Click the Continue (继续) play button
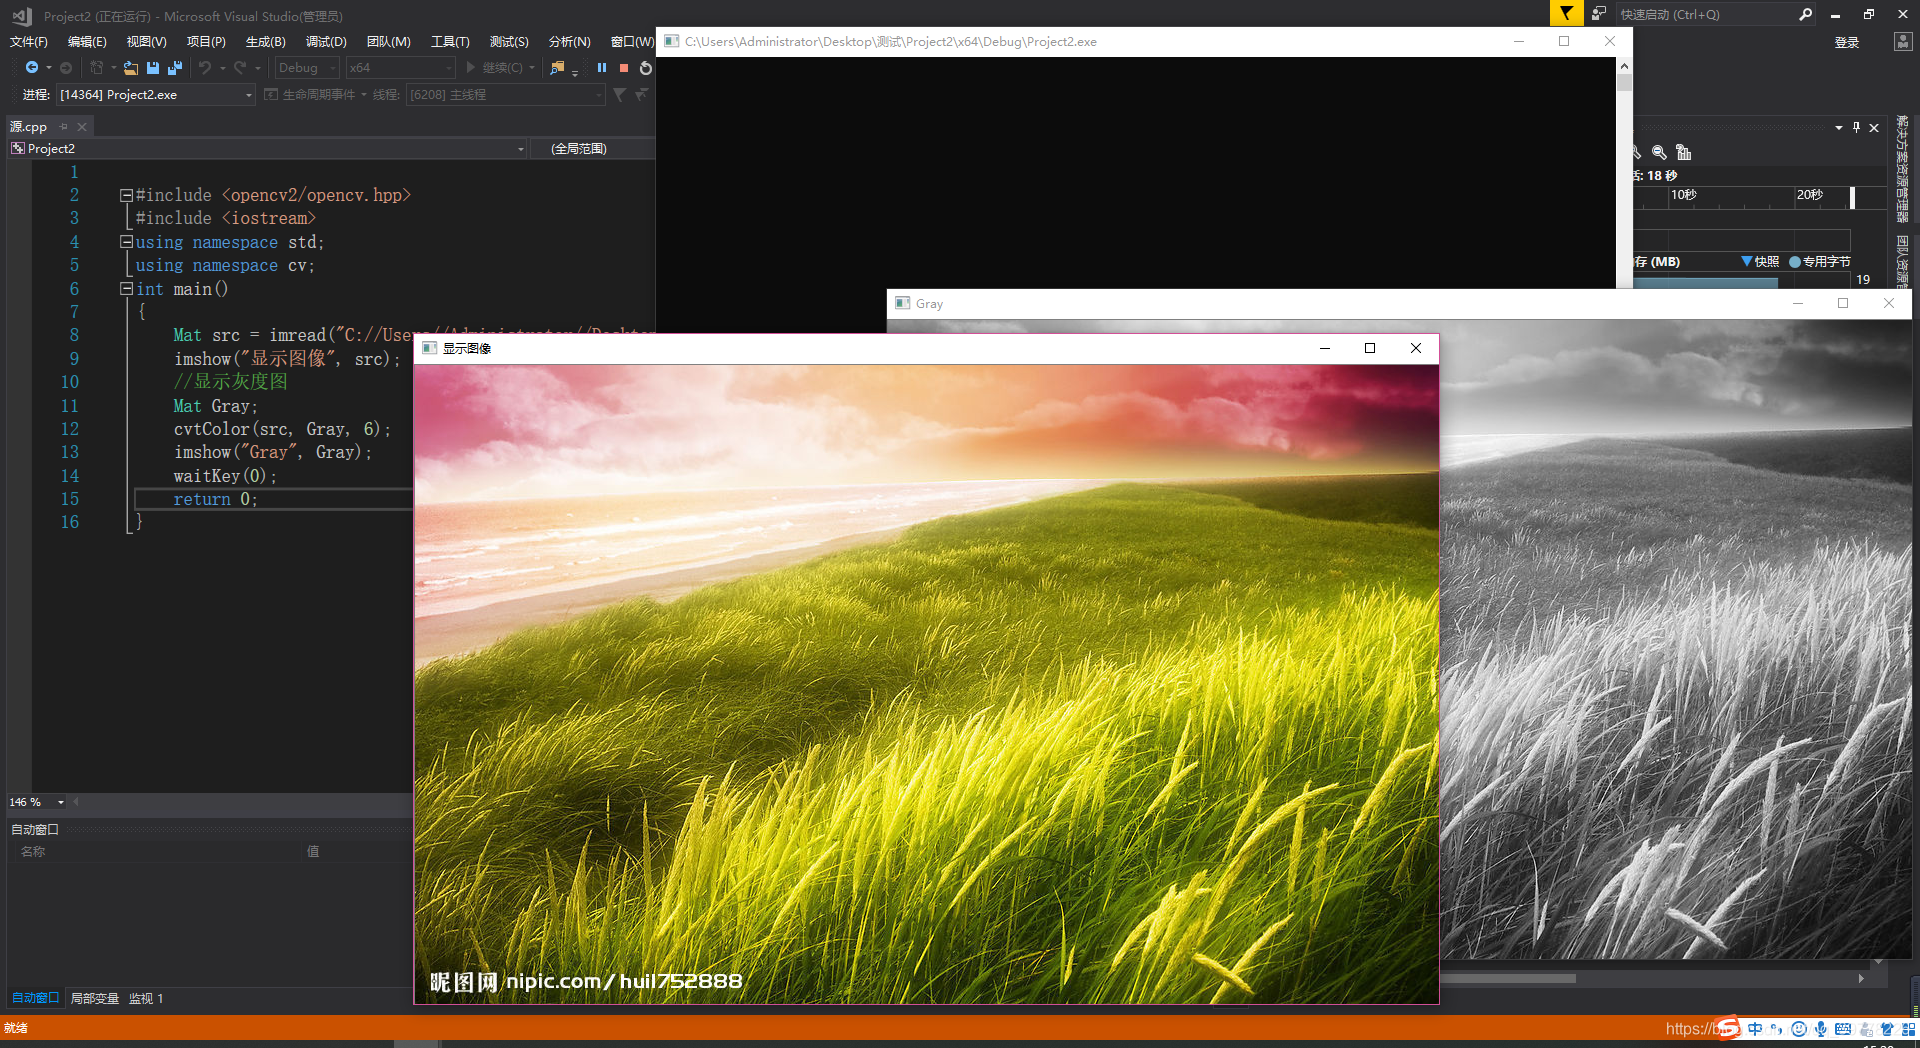 pos(493,67)
